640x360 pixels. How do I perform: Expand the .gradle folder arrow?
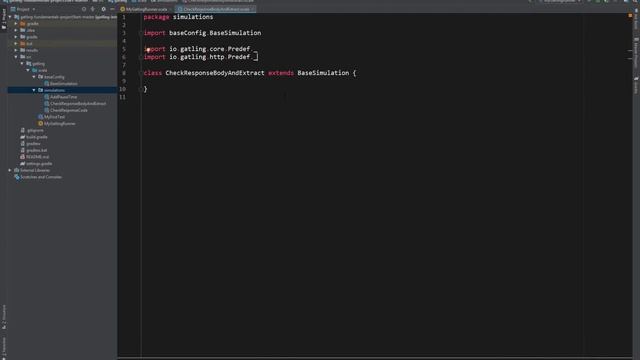(x=16, y=23)
